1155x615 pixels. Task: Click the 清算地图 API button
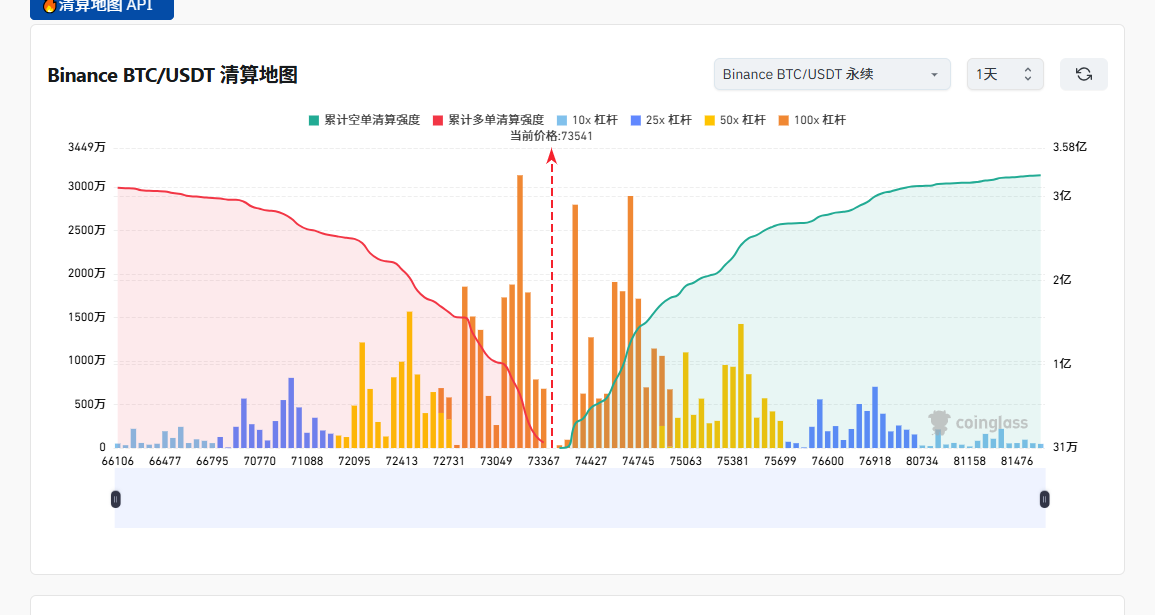[102, 7]
